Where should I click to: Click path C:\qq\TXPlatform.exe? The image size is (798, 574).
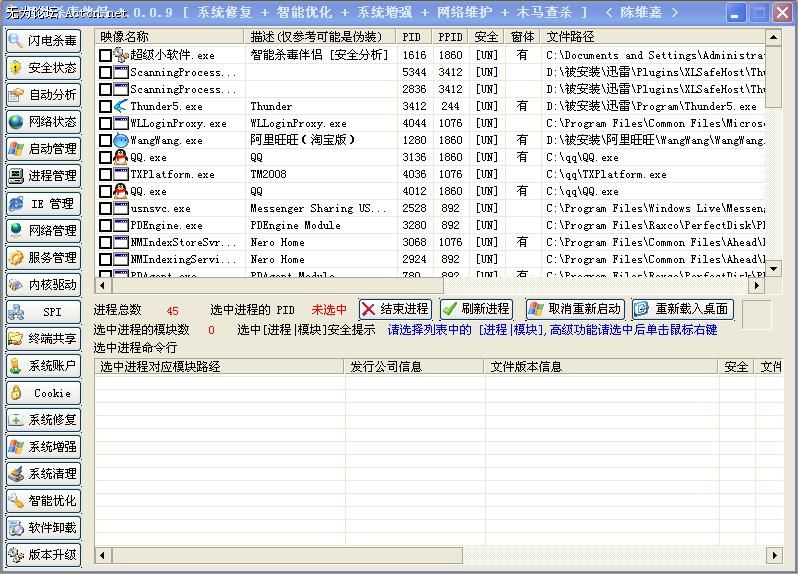606,175
